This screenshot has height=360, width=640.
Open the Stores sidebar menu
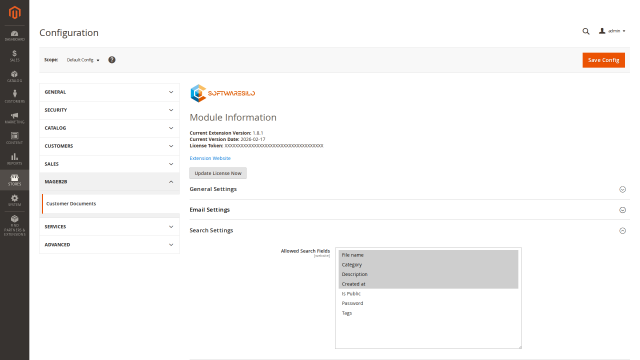pos(14,180)
